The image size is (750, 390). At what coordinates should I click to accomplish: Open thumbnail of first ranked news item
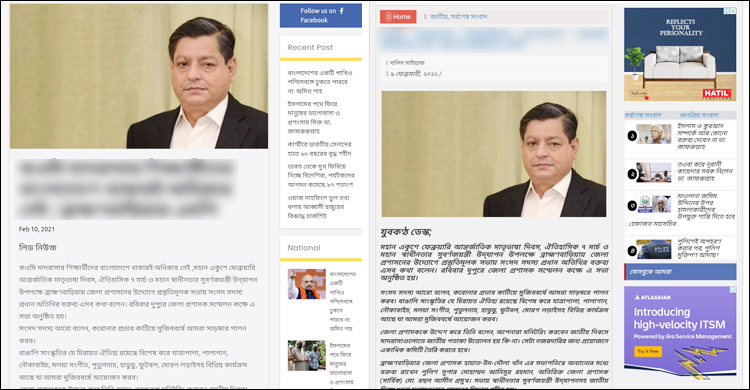pyautogui.click(x=654, y=134)
